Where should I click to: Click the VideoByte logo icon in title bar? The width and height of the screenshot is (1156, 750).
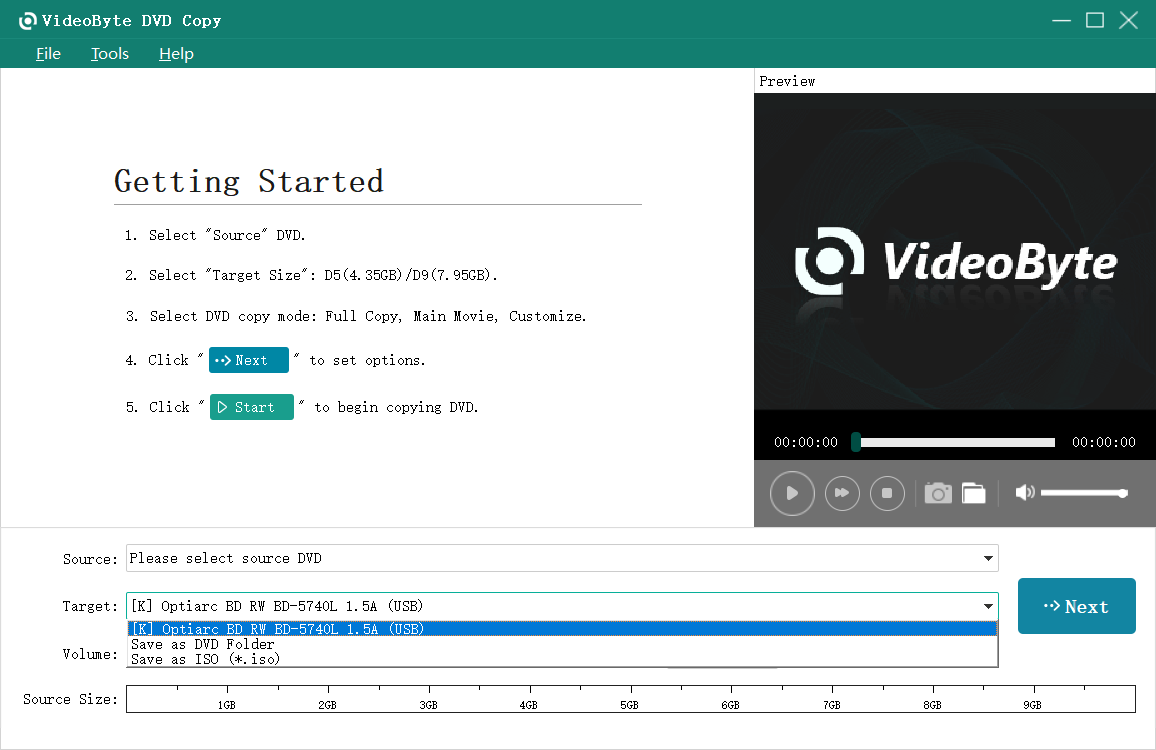pyautogui.click(x=27, y=21)
